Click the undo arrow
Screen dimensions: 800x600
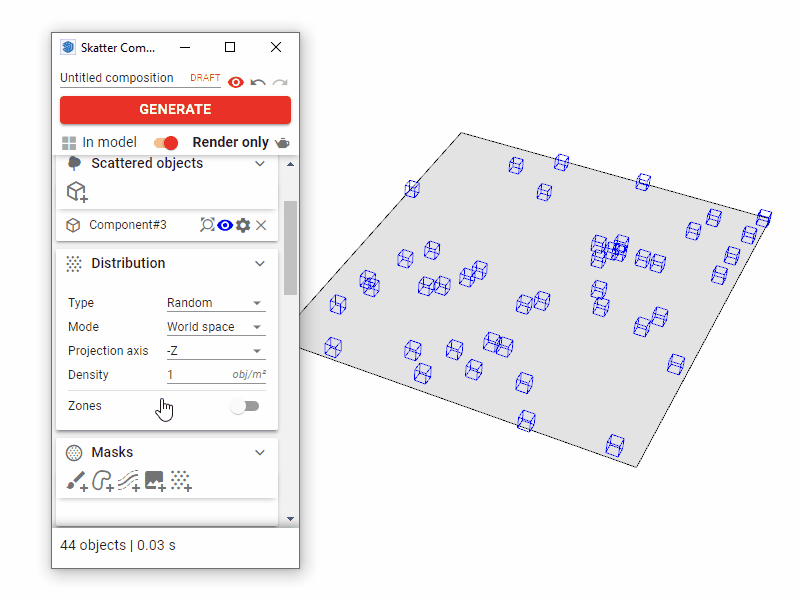pos(258,82)
